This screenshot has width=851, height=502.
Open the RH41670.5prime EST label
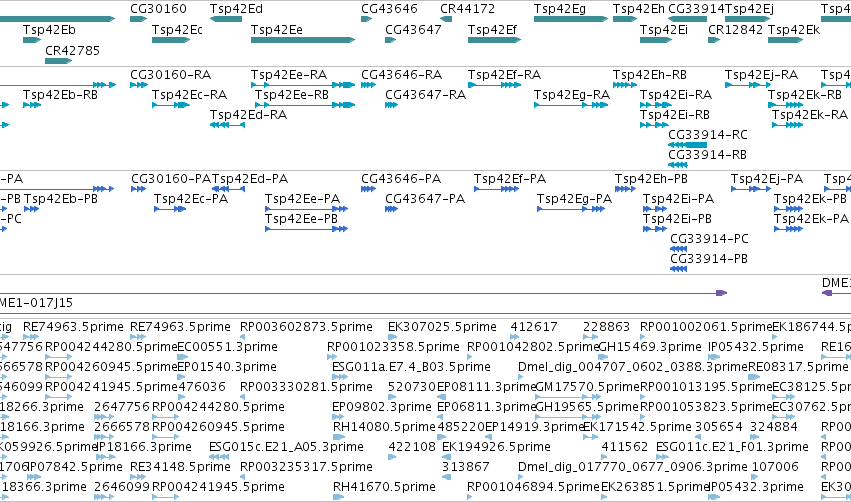pyautogui.click(x=384, y=487)
